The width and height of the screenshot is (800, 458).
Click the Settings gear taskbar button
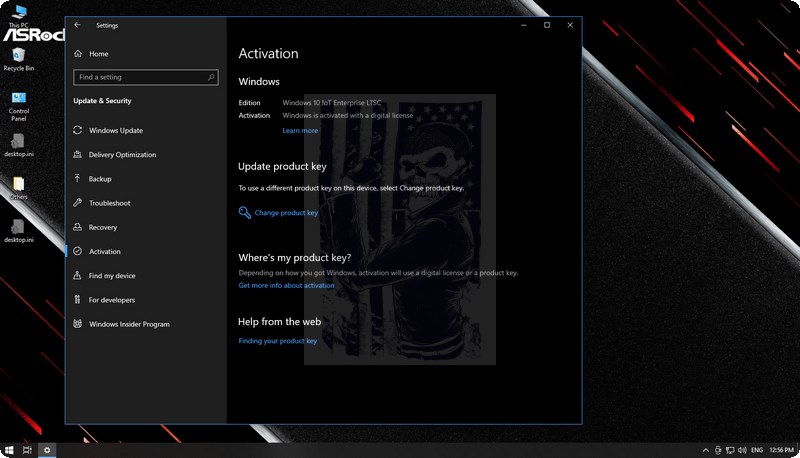[47, 450]
